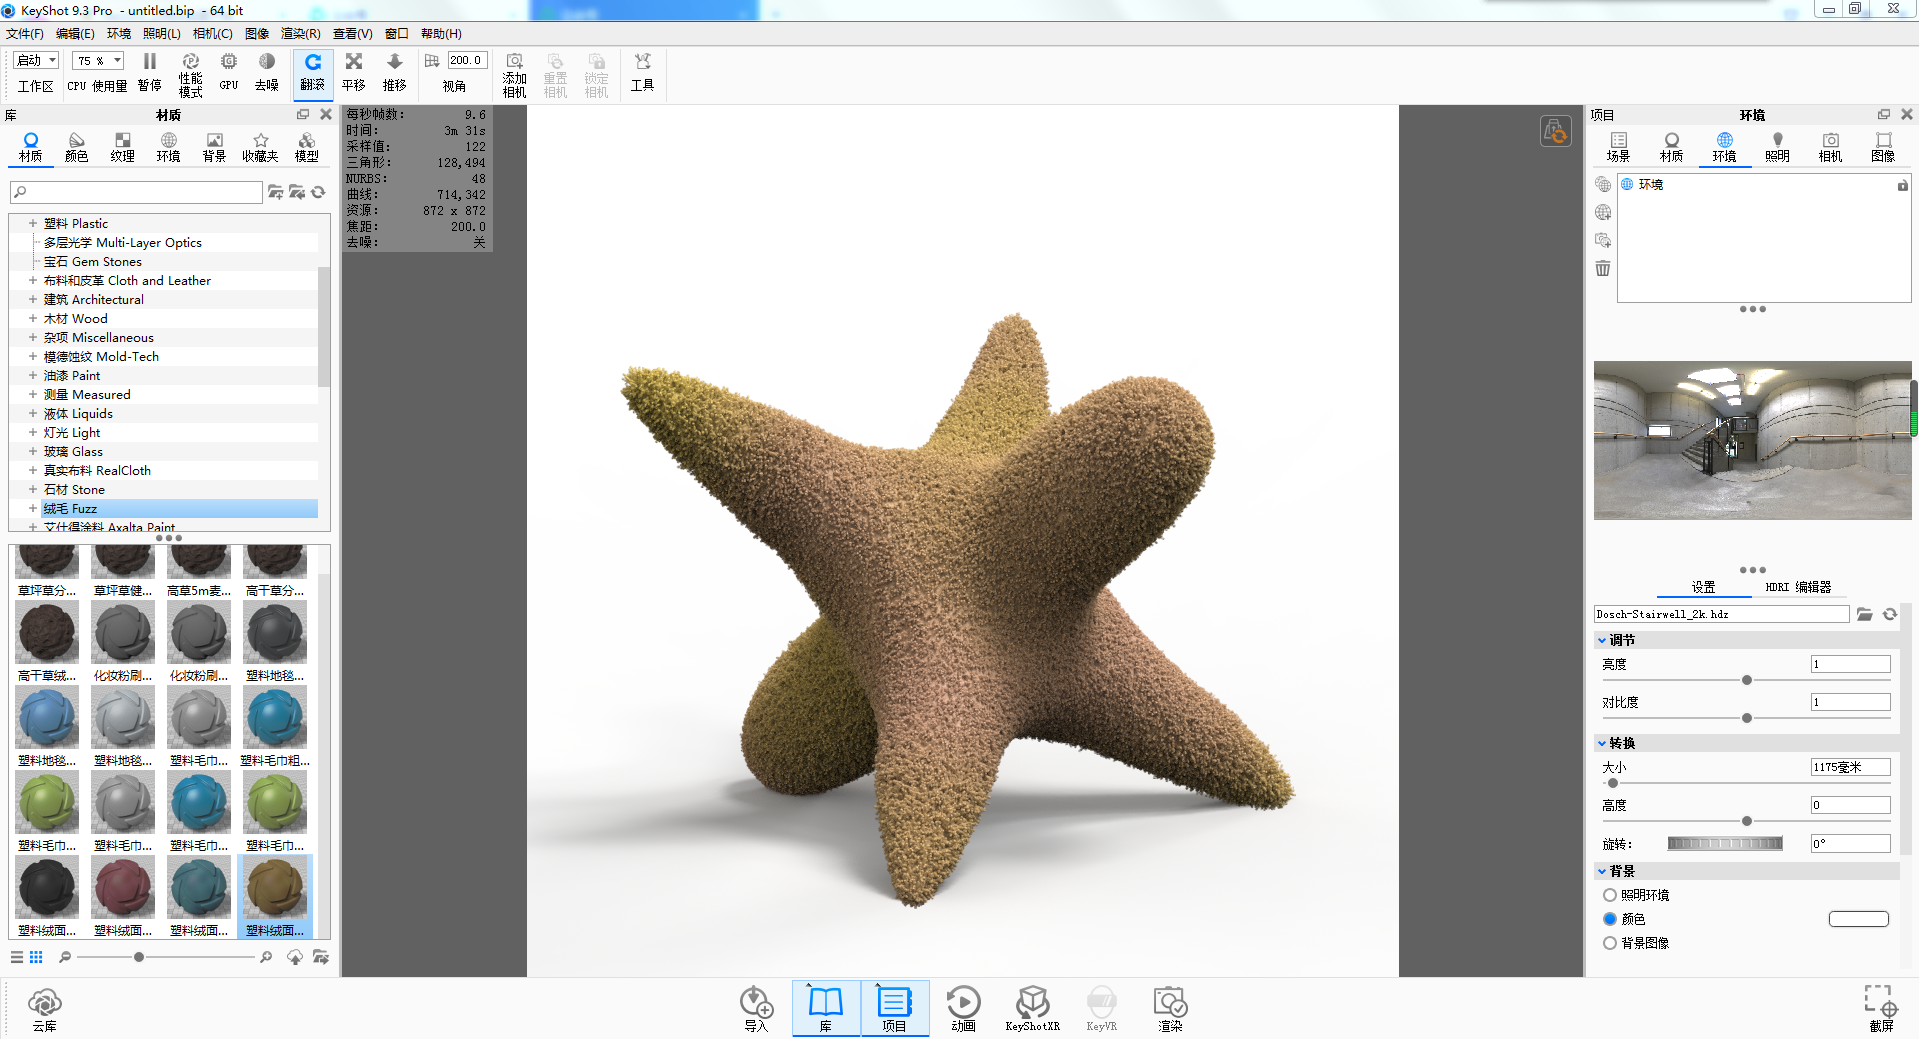1919x1039 pixels.
Task: Switch library to list view
Action: (17, 957)
